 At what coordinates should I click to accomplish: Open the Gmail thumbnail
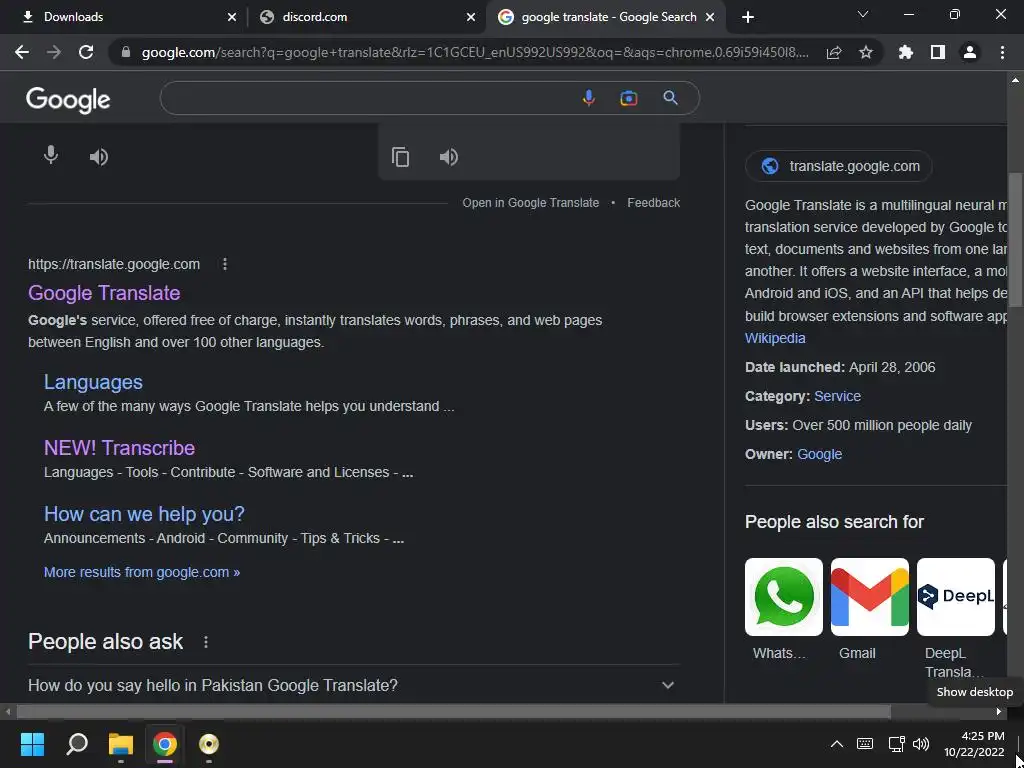point(869,597)
